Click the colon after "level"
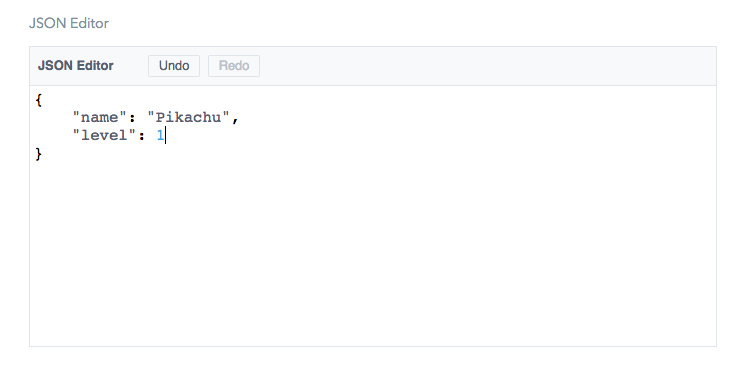749x381 pixels. [x=141, y=136]
